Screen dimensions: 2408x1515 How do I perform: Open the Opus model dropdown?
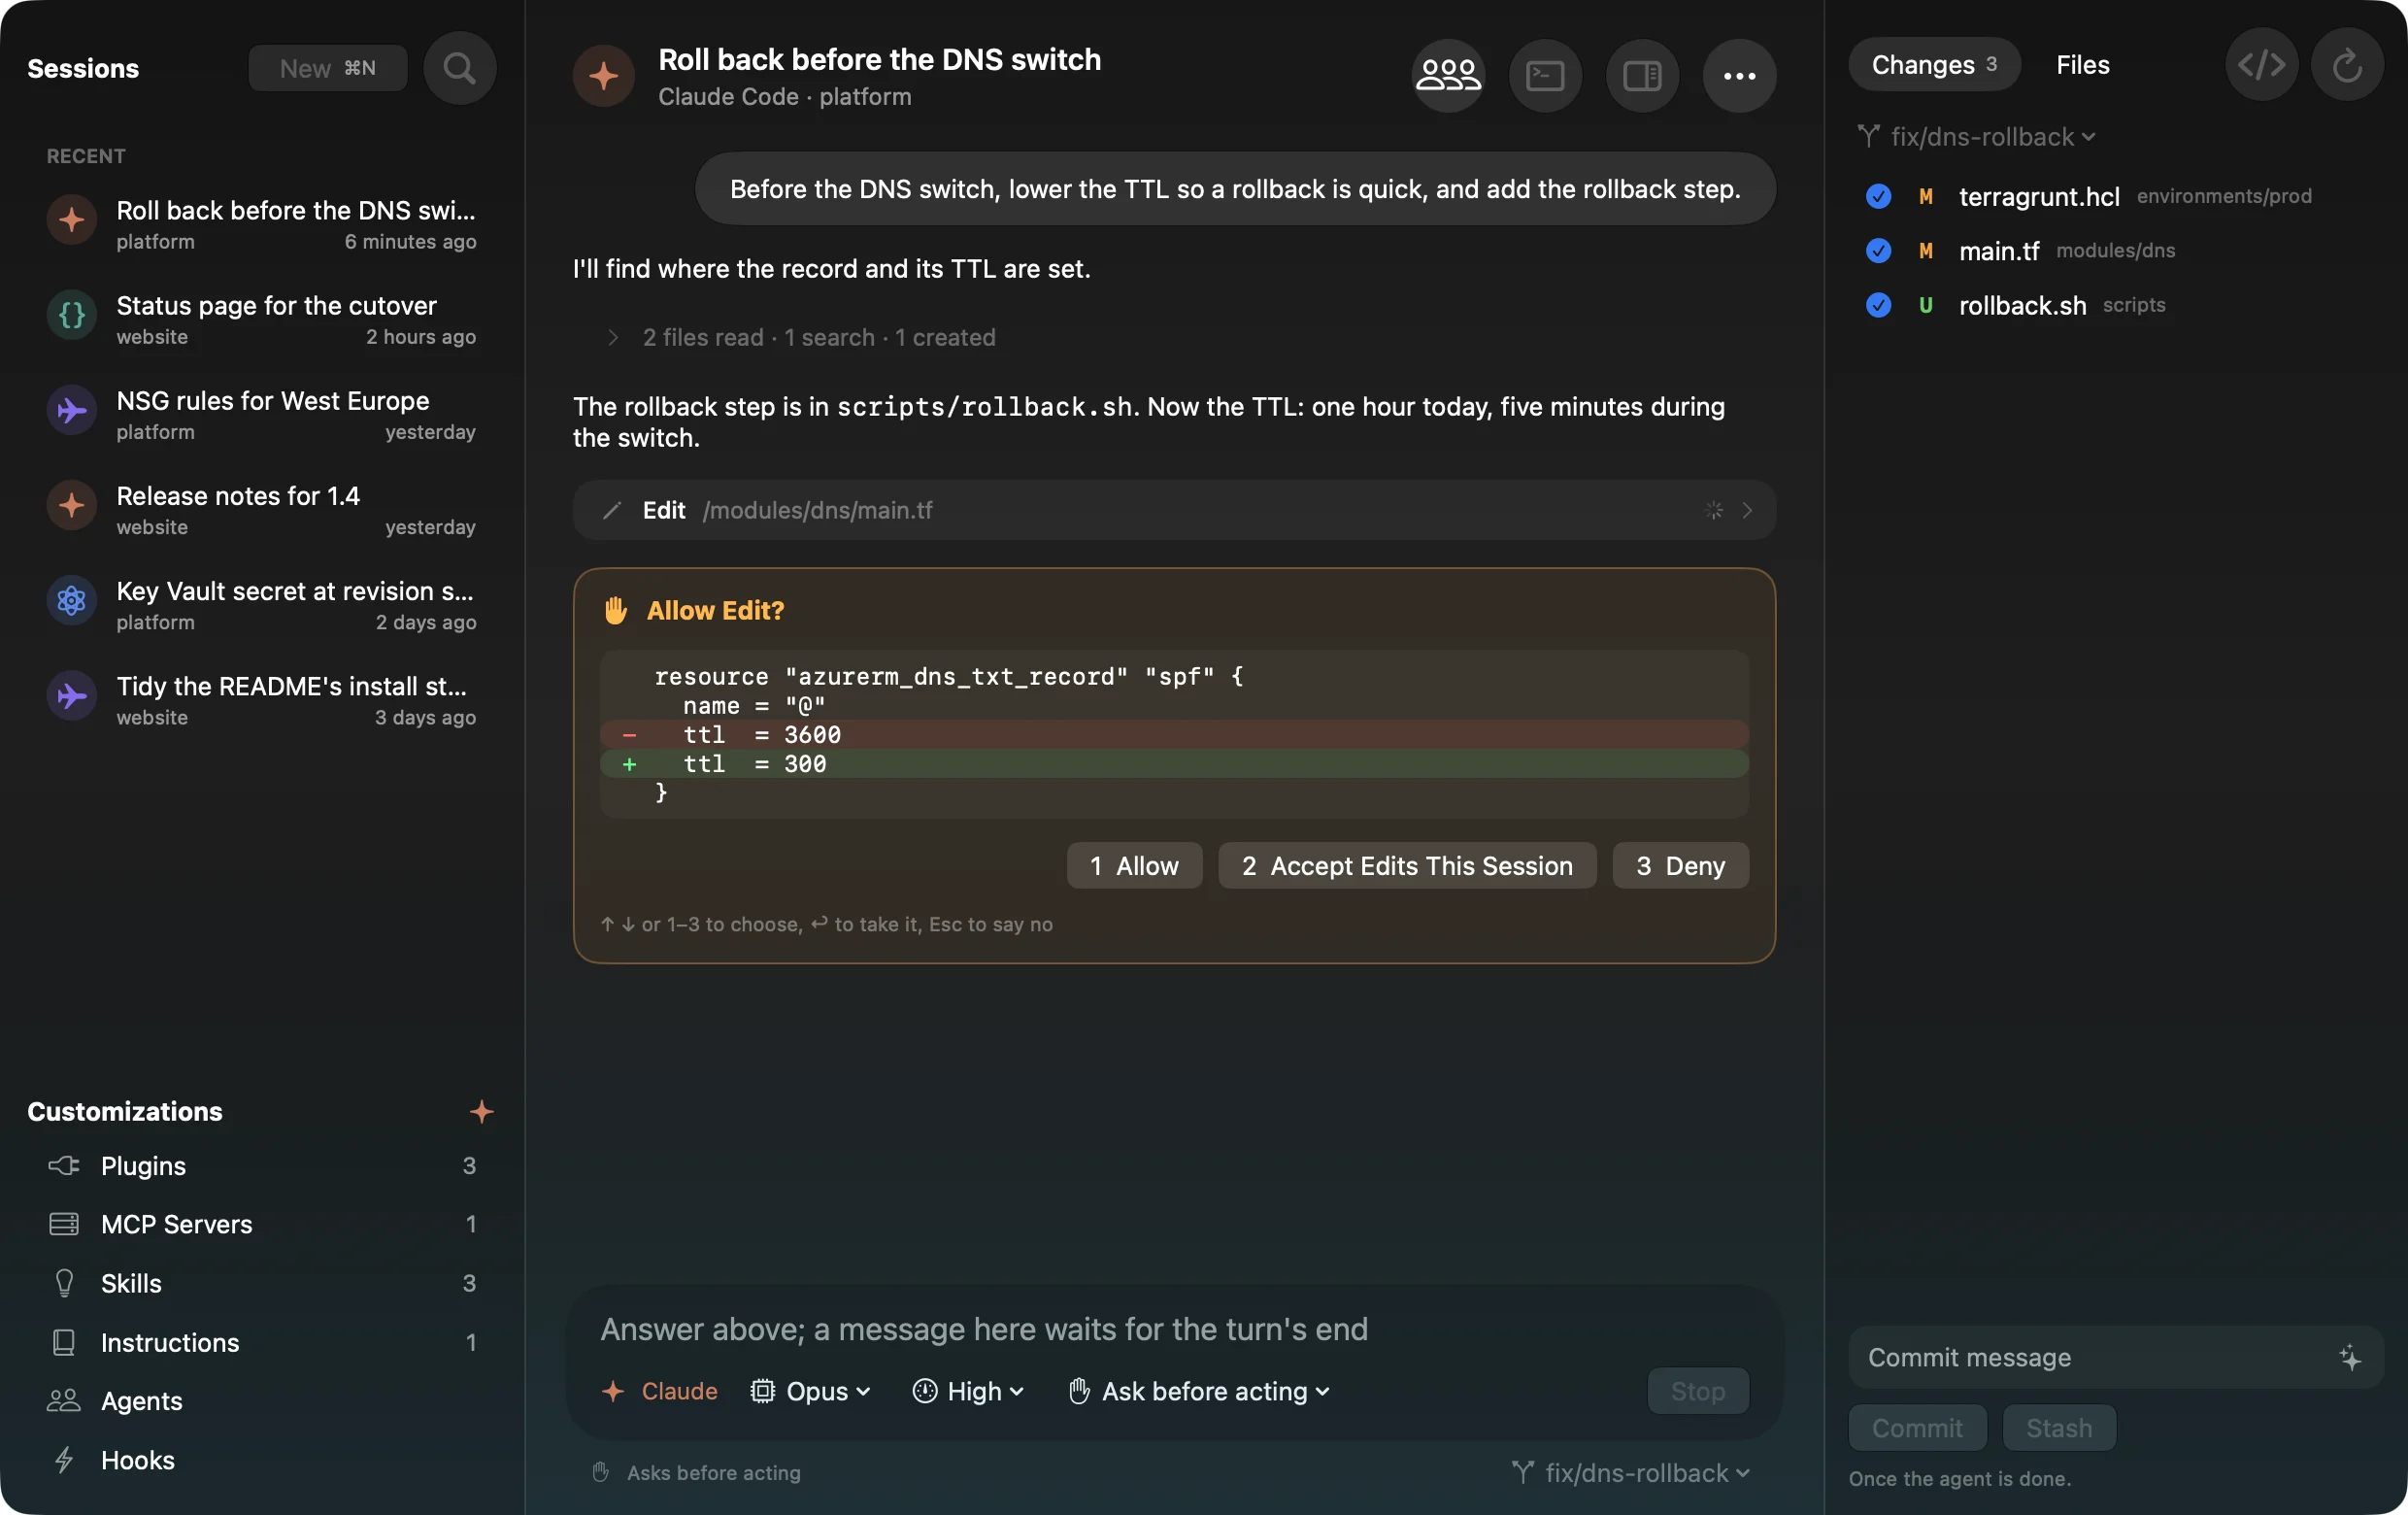point(810,1390)
